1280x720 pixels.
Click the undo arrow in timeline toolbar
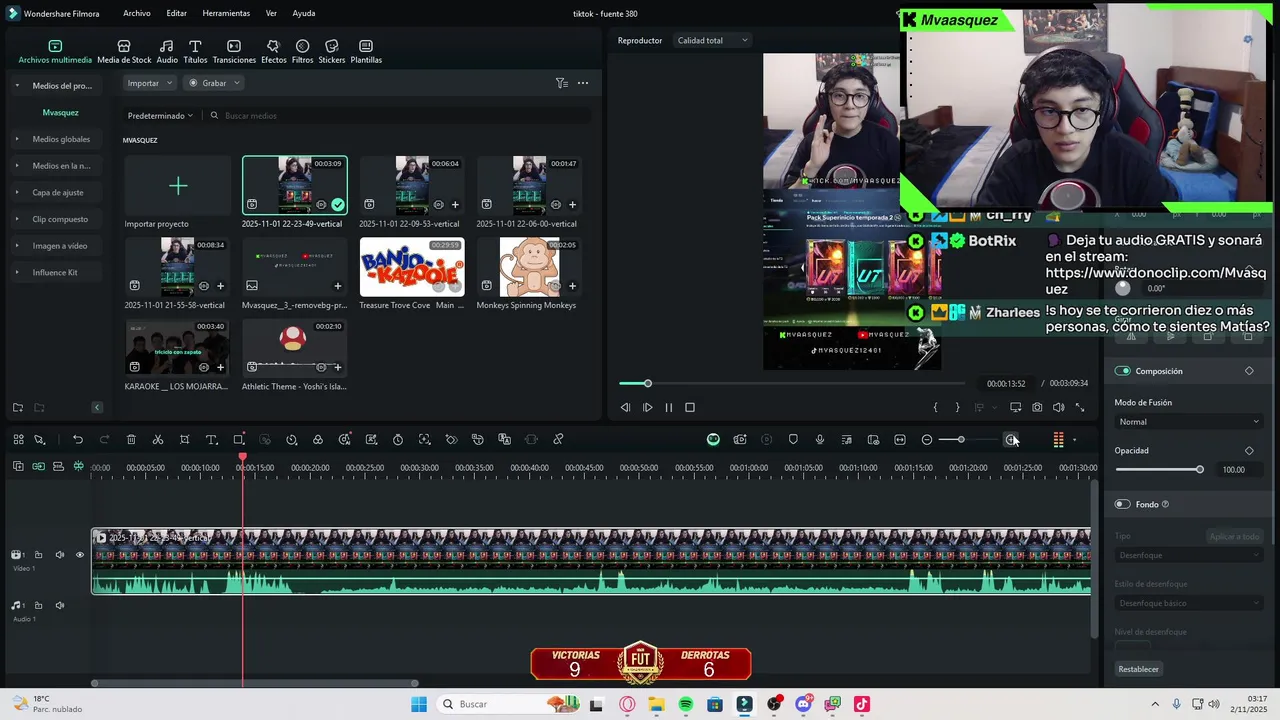[78, 440]
